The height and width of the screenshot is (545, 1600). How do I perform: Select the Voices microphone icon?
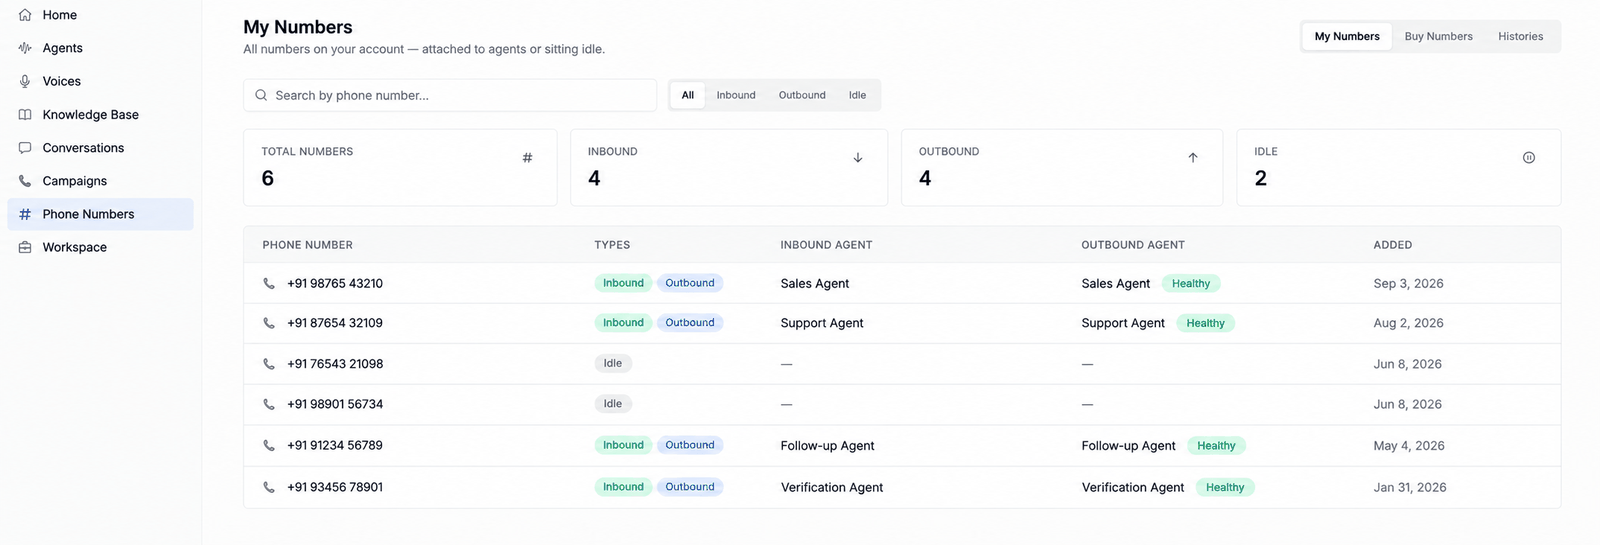coord(25,81)
